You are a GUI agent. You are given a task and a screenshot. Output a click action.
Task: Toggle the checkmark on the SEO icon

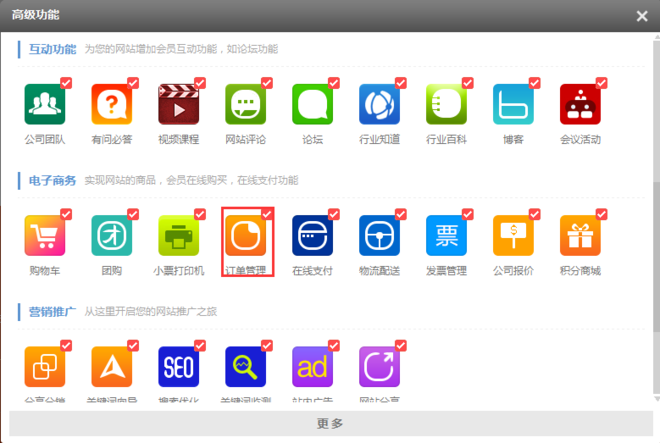200,346
